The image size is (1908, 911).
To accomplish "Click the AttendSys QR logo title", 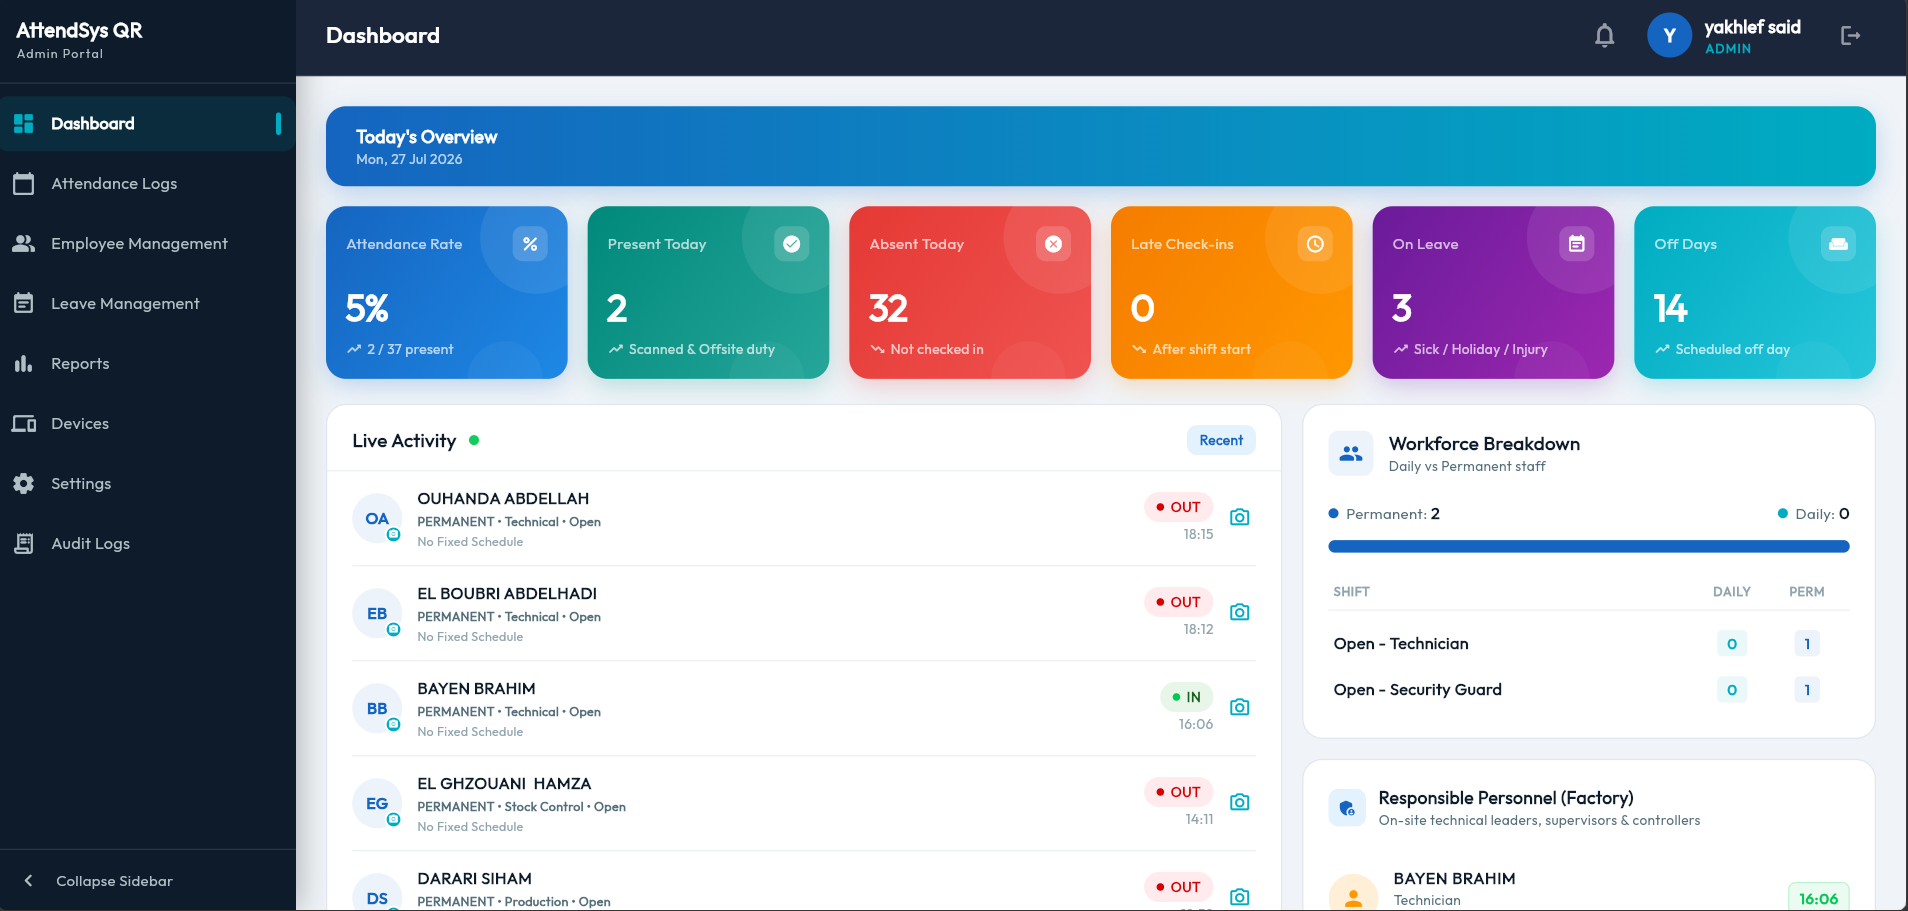I will 79,31.
